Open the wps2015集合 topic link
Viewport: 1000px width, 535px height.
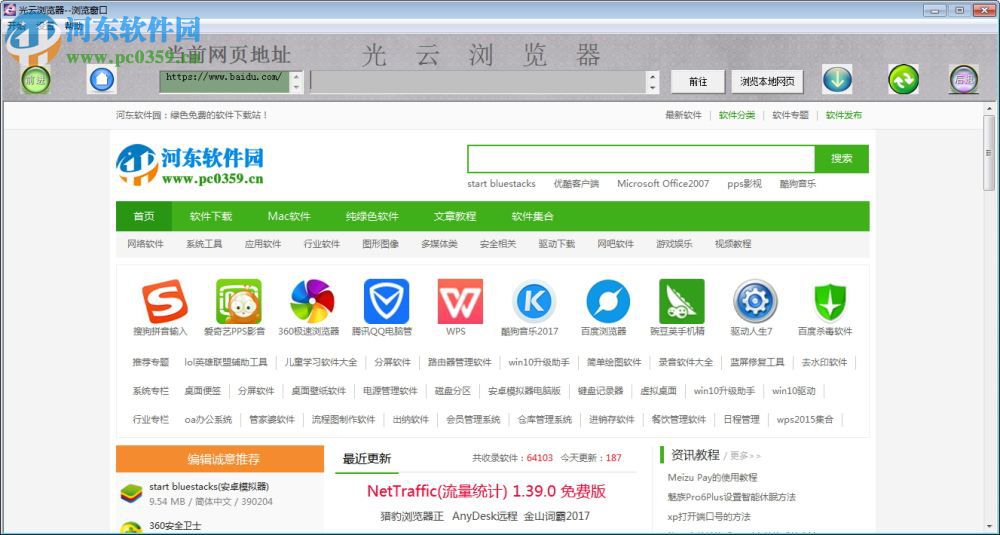[x=805, y=420]
